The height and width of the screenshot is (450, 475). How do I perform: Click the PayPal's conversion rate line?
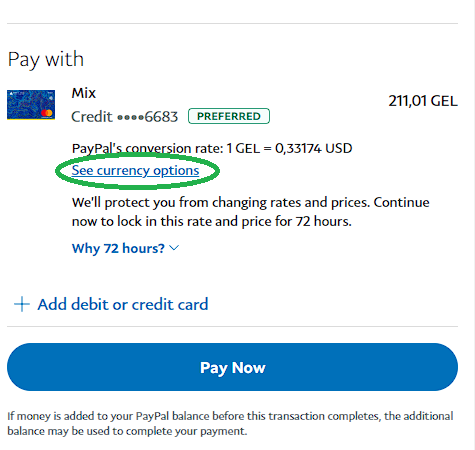coord(212,148)
